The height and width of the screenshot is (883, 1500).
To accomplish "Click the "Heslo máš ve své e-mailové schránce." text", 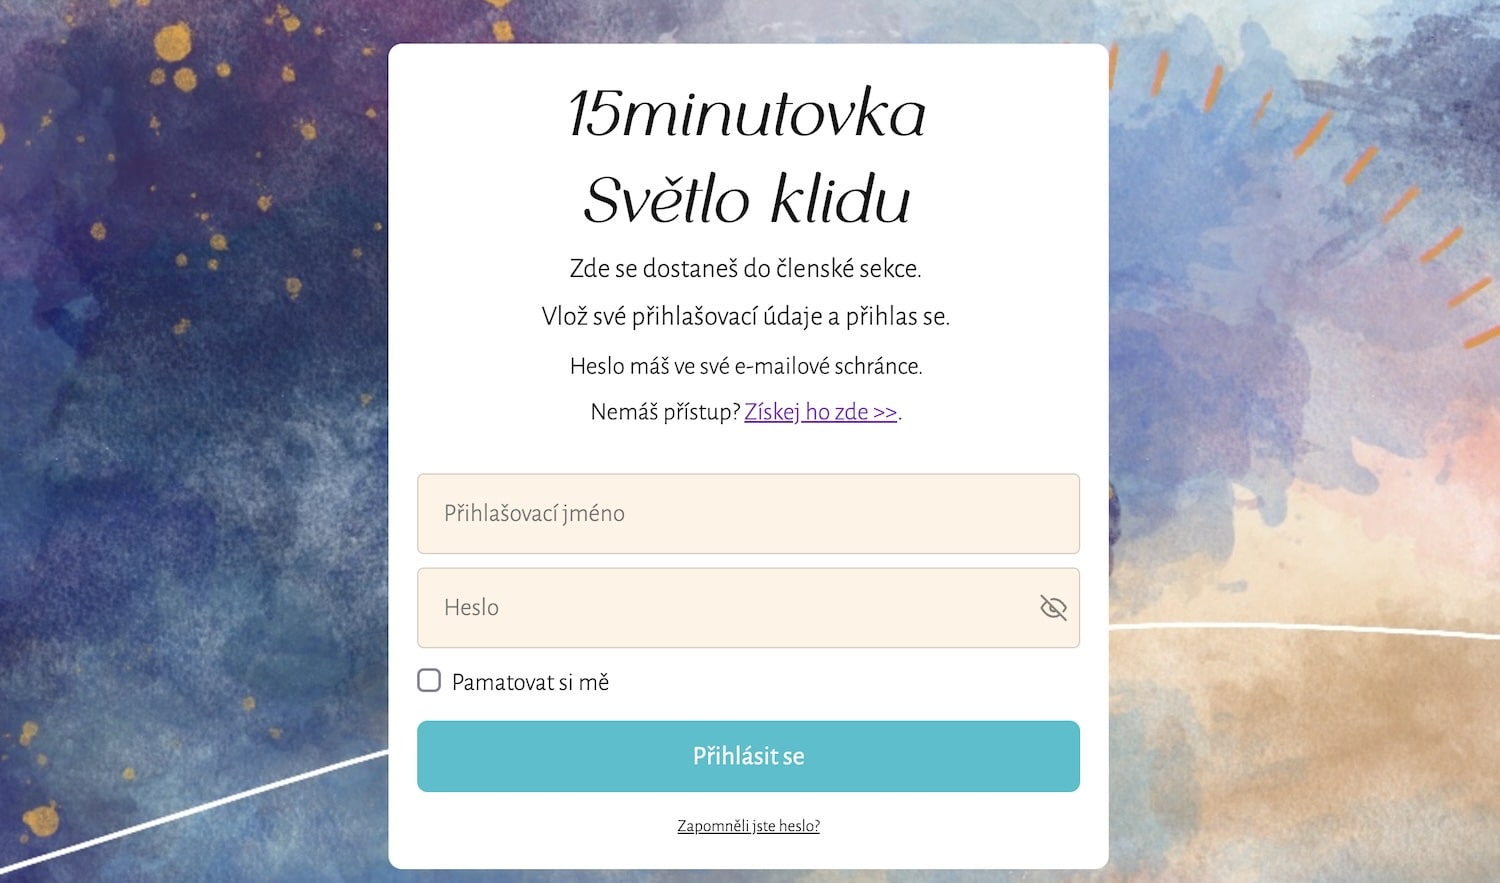I will click(746, 366).
